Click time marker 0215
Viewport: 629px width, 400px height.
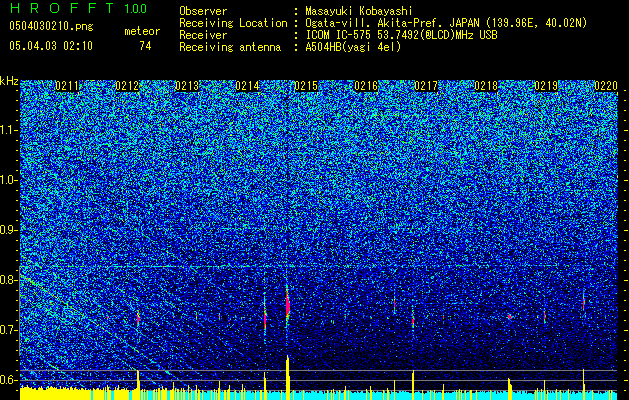pos(306,86)
